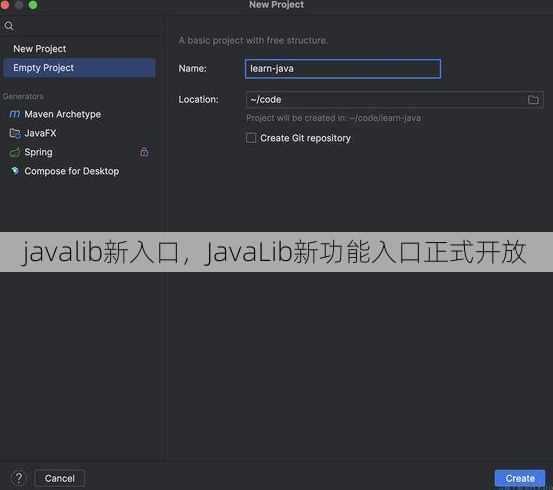Enable Create Git repository checkbox
The height and width of the screenshot is (490, 553).
pos(251,138)
